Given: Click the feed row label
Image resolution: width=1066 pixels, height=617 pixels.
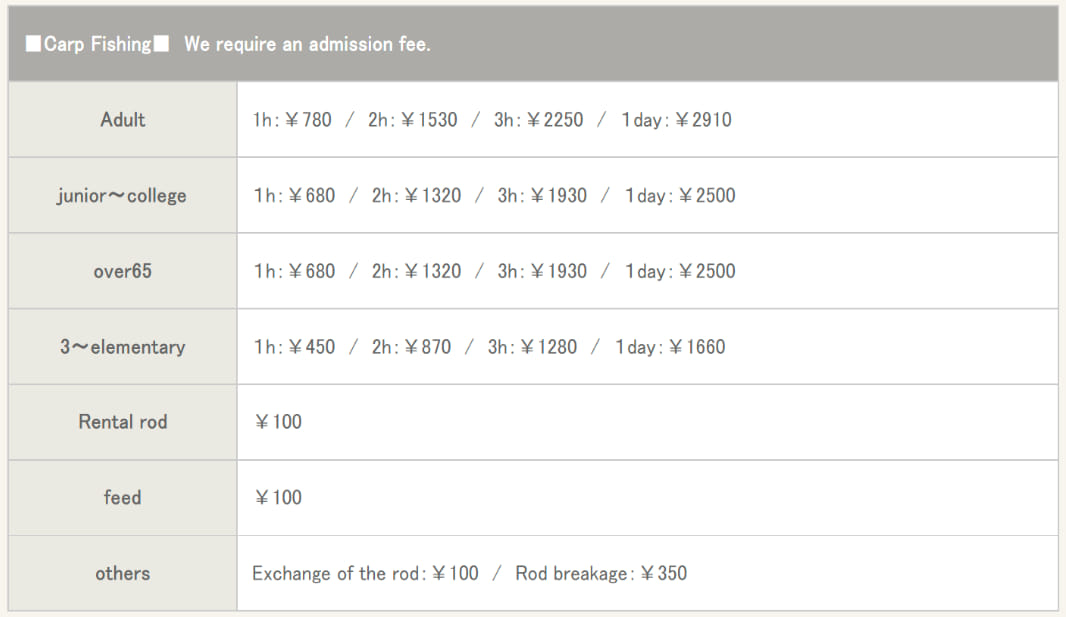Looking at the screenshot, I should pos(122,497).
